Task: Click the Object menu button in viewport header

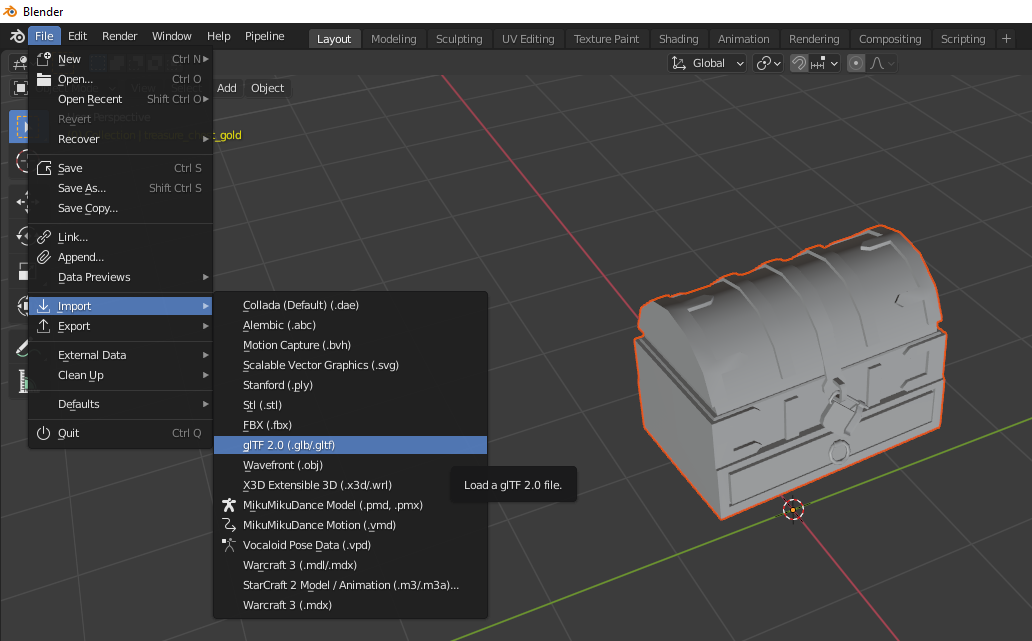Action: (x=267, y=88)
